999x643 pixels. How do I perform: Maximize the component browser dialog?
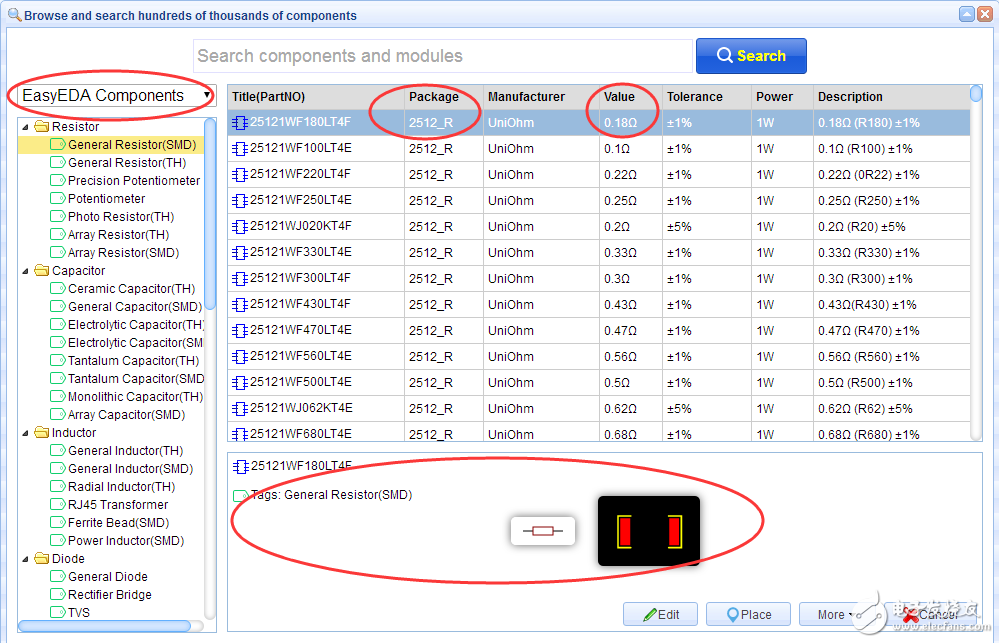pyautogui.click(x=965, y=15)
